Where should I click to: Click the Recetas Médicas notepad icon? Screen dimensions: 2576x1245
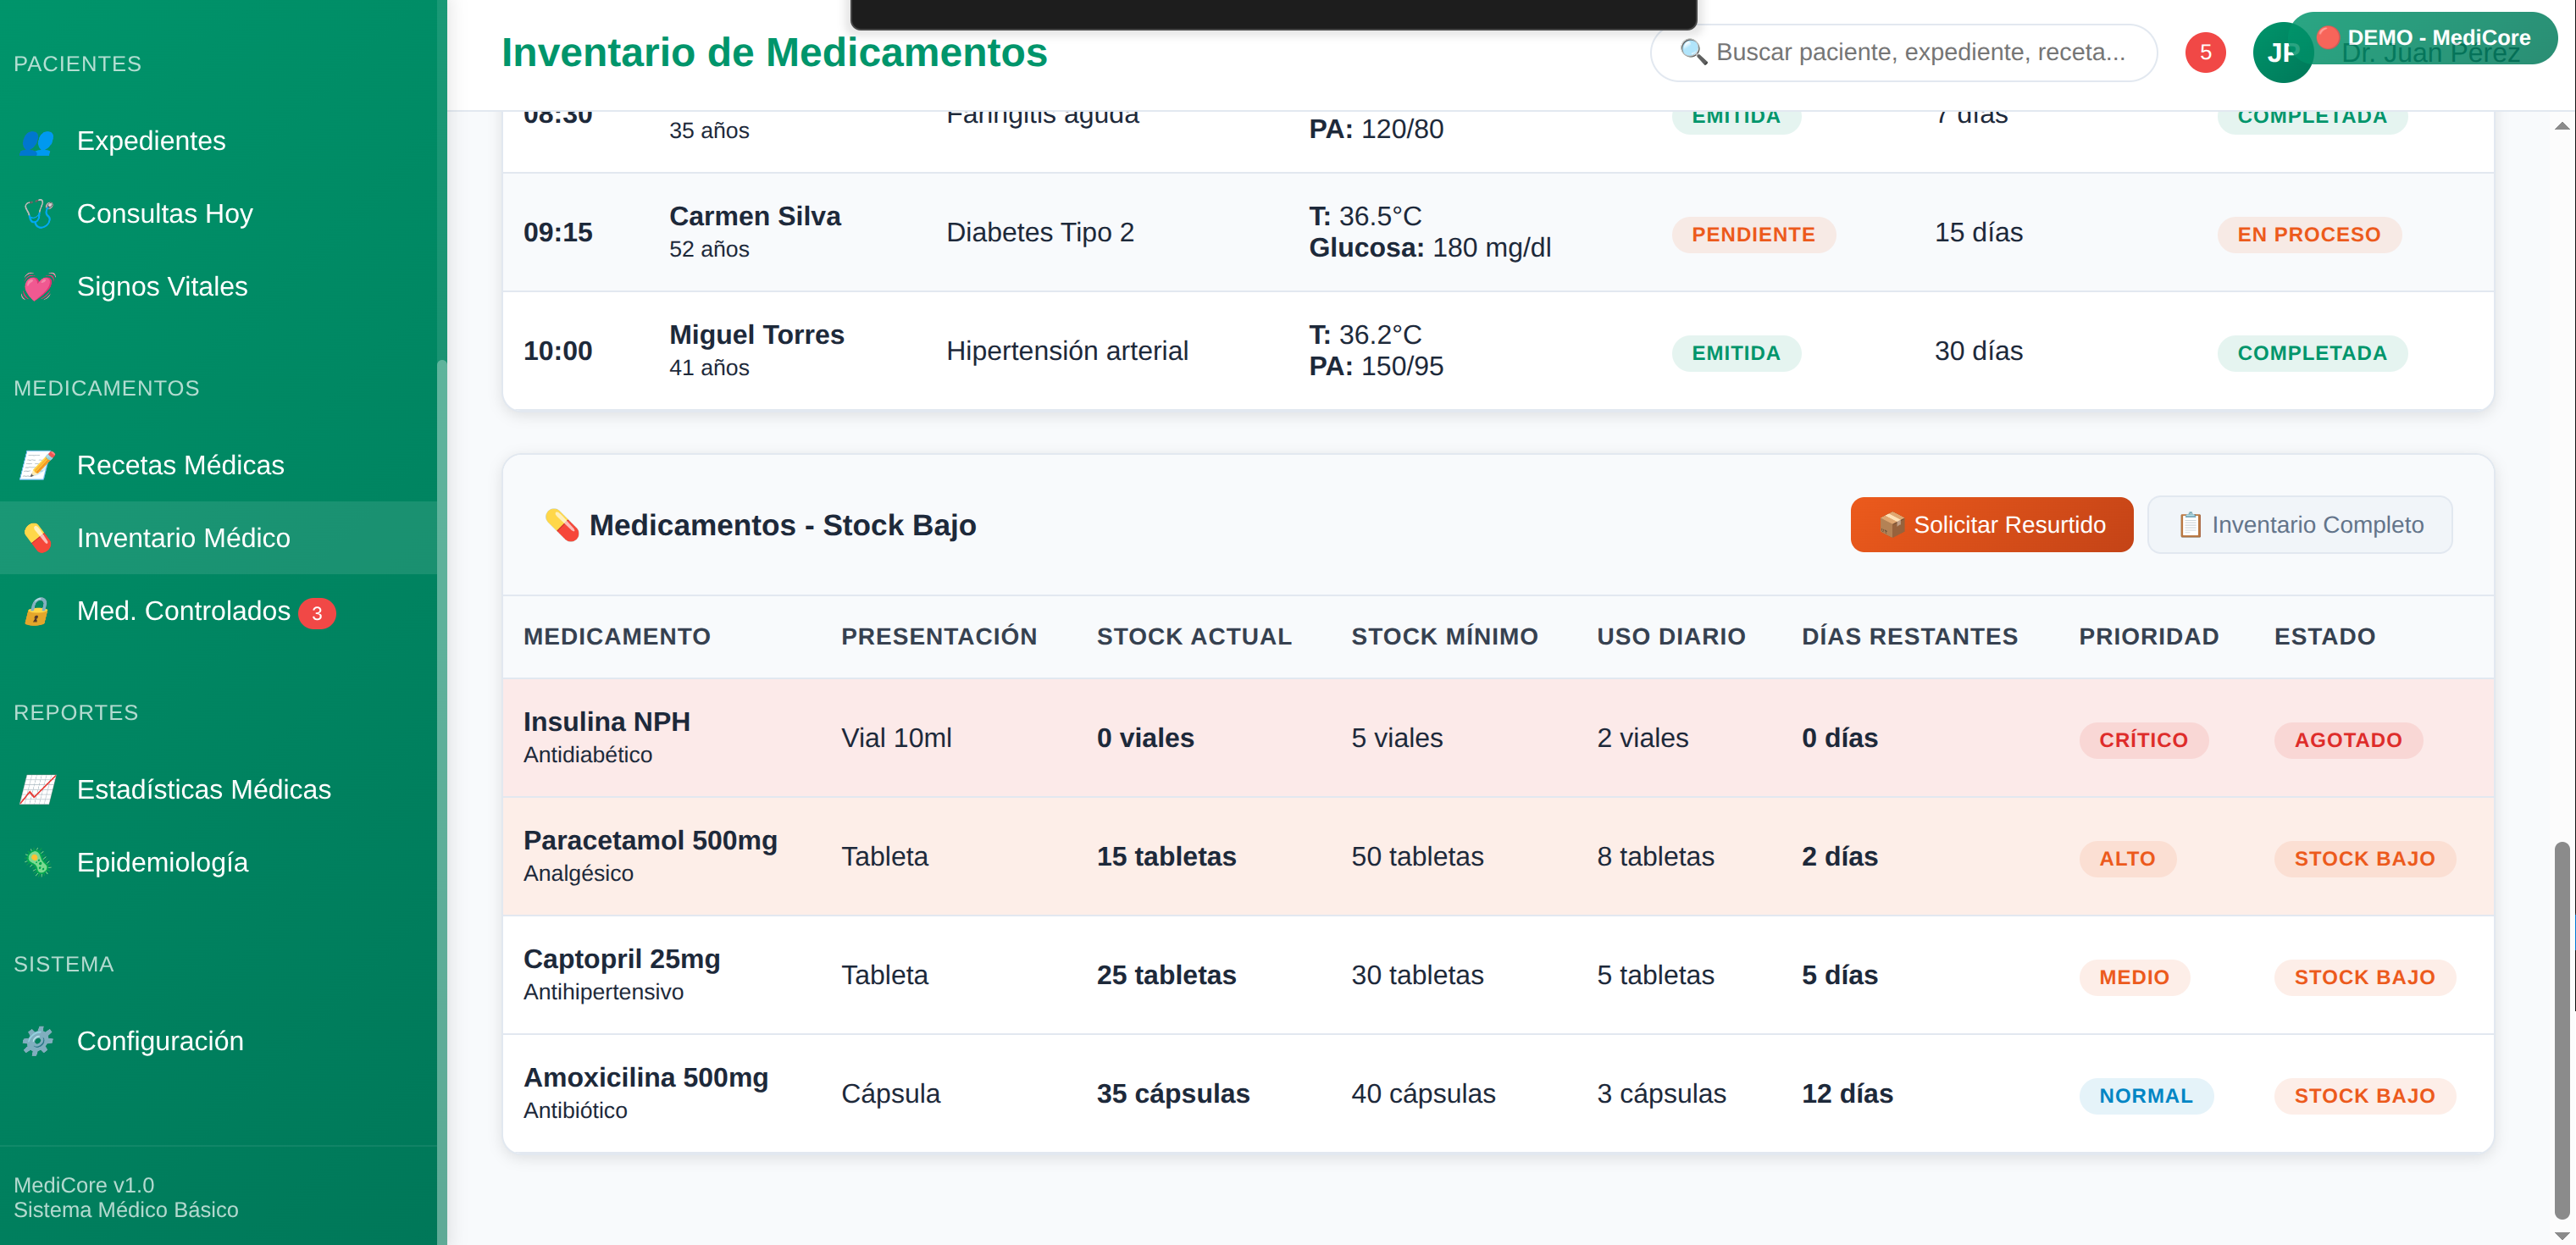point(38,465)
